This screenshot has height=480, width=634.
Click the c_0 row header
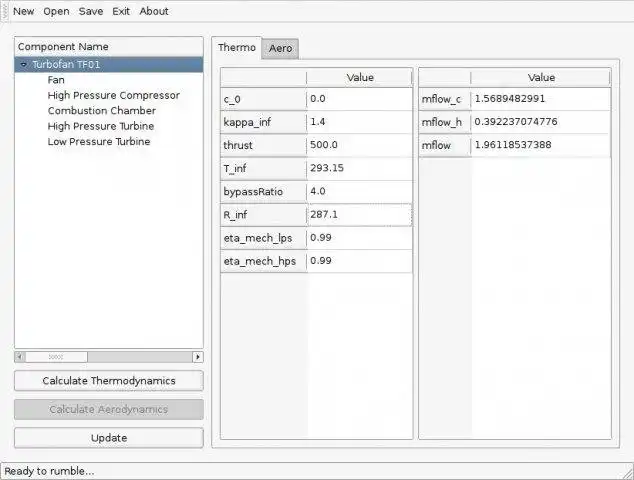pos(264,99)
